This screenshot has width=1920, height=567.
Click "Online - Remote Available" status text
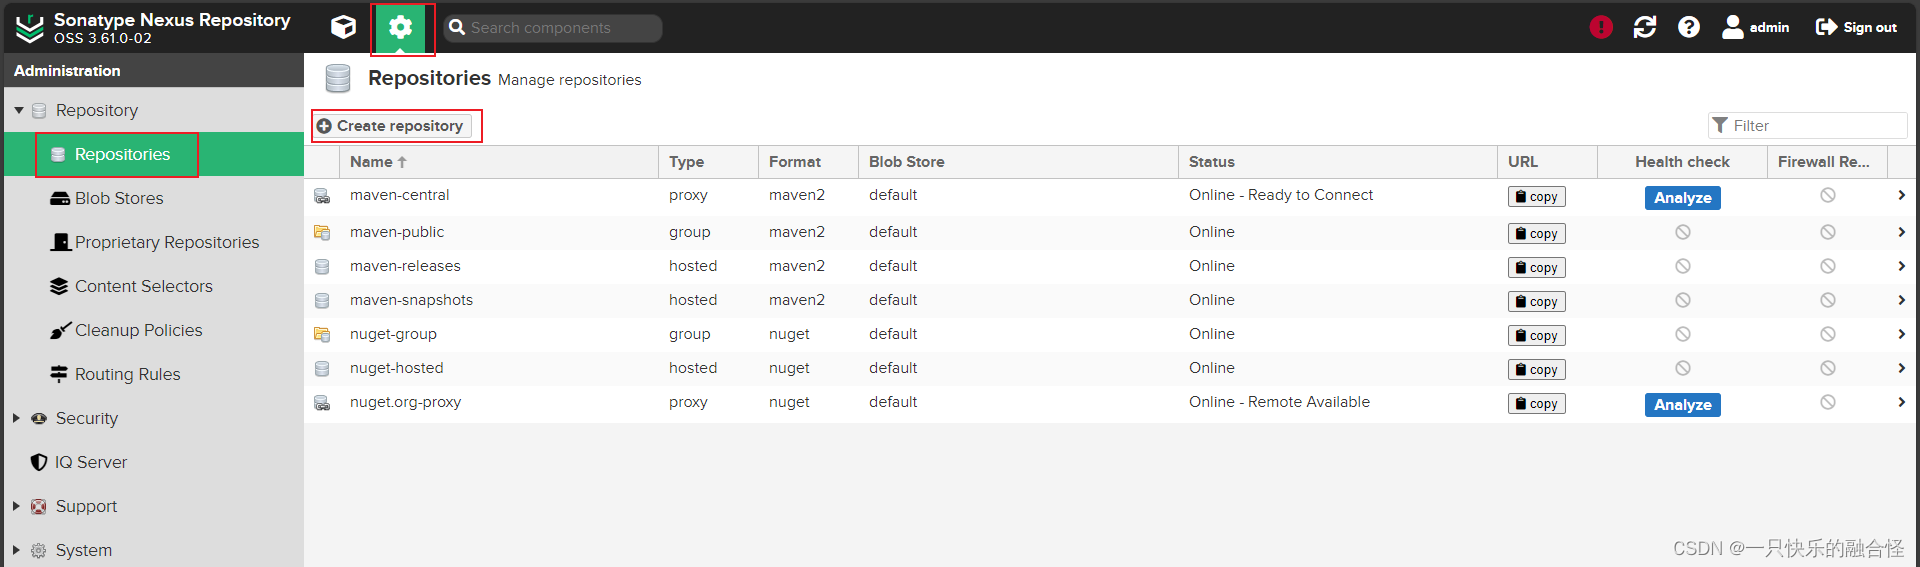click(1279, 402)
